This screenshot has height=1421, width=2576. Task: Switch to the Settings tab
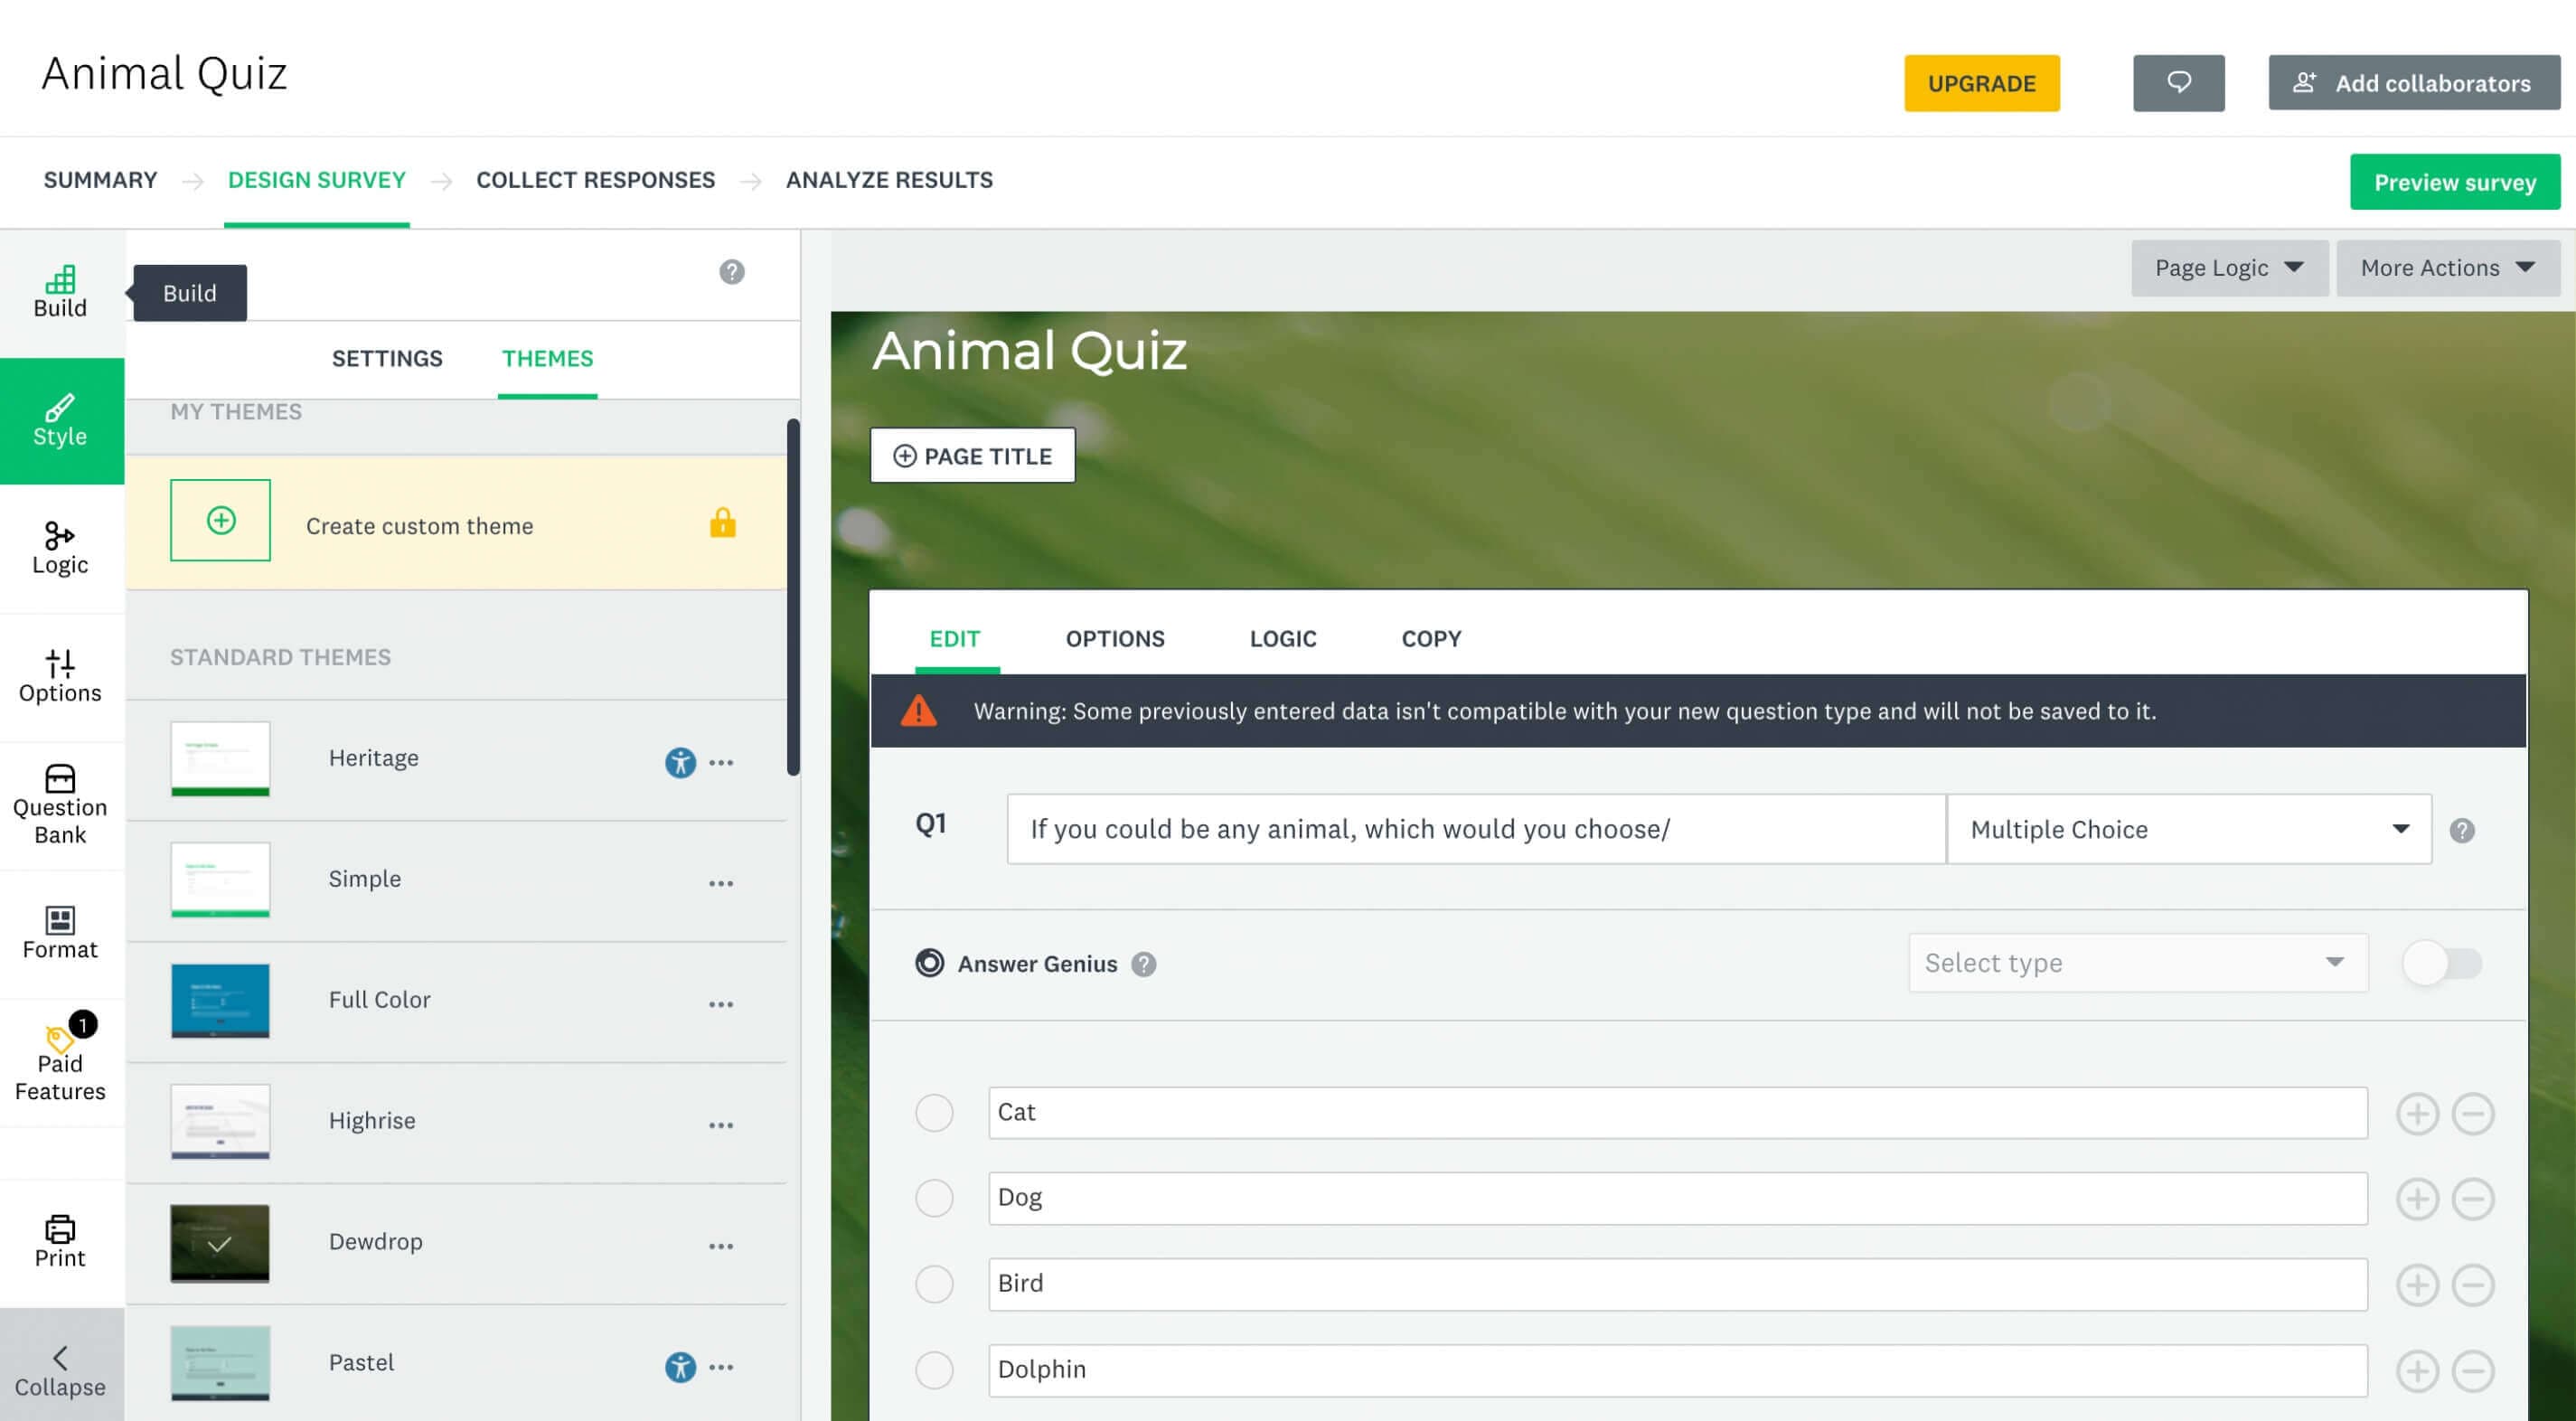pos(387,358)
